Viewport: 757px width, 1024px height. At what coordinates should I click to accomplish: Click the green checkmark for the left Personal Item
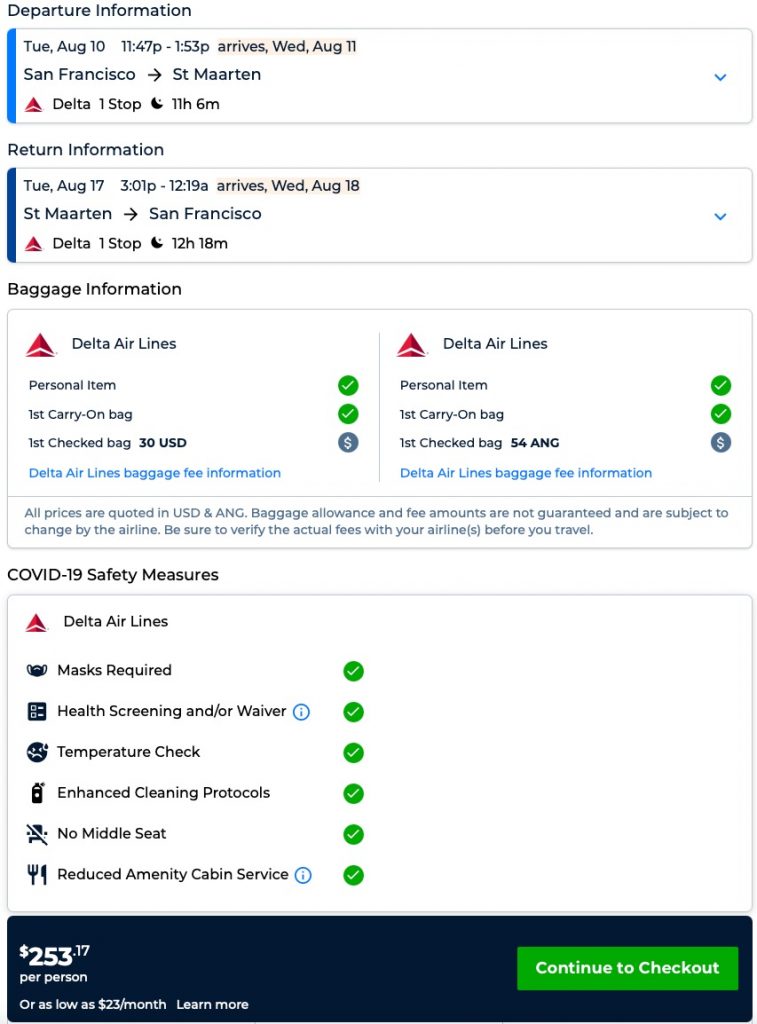point(348,385)
